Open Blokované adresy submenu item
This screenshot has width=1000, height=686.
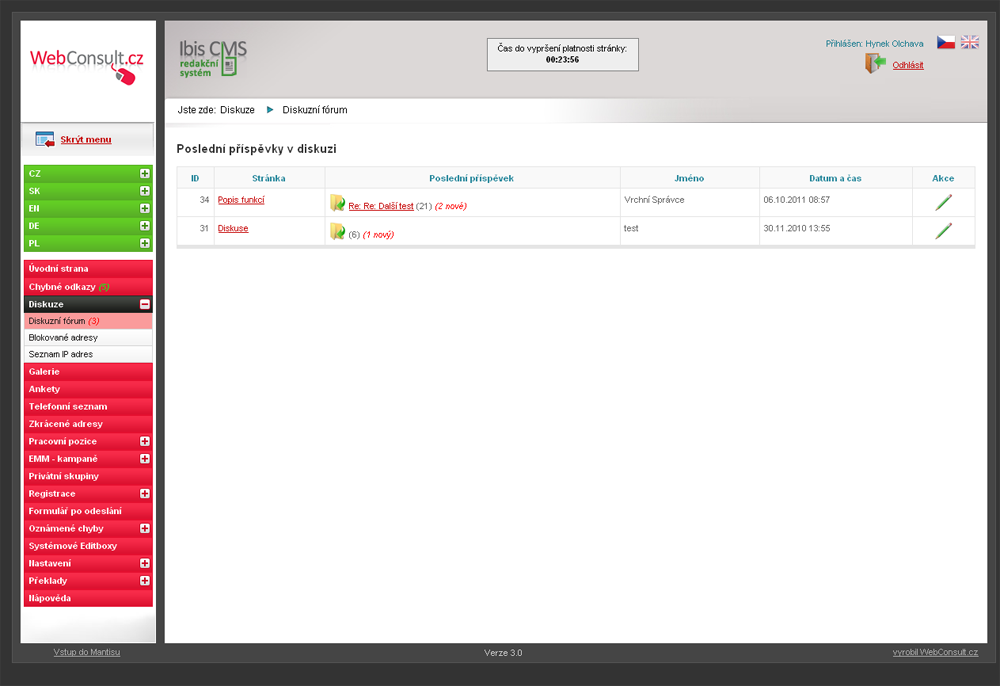click(88, 337)
